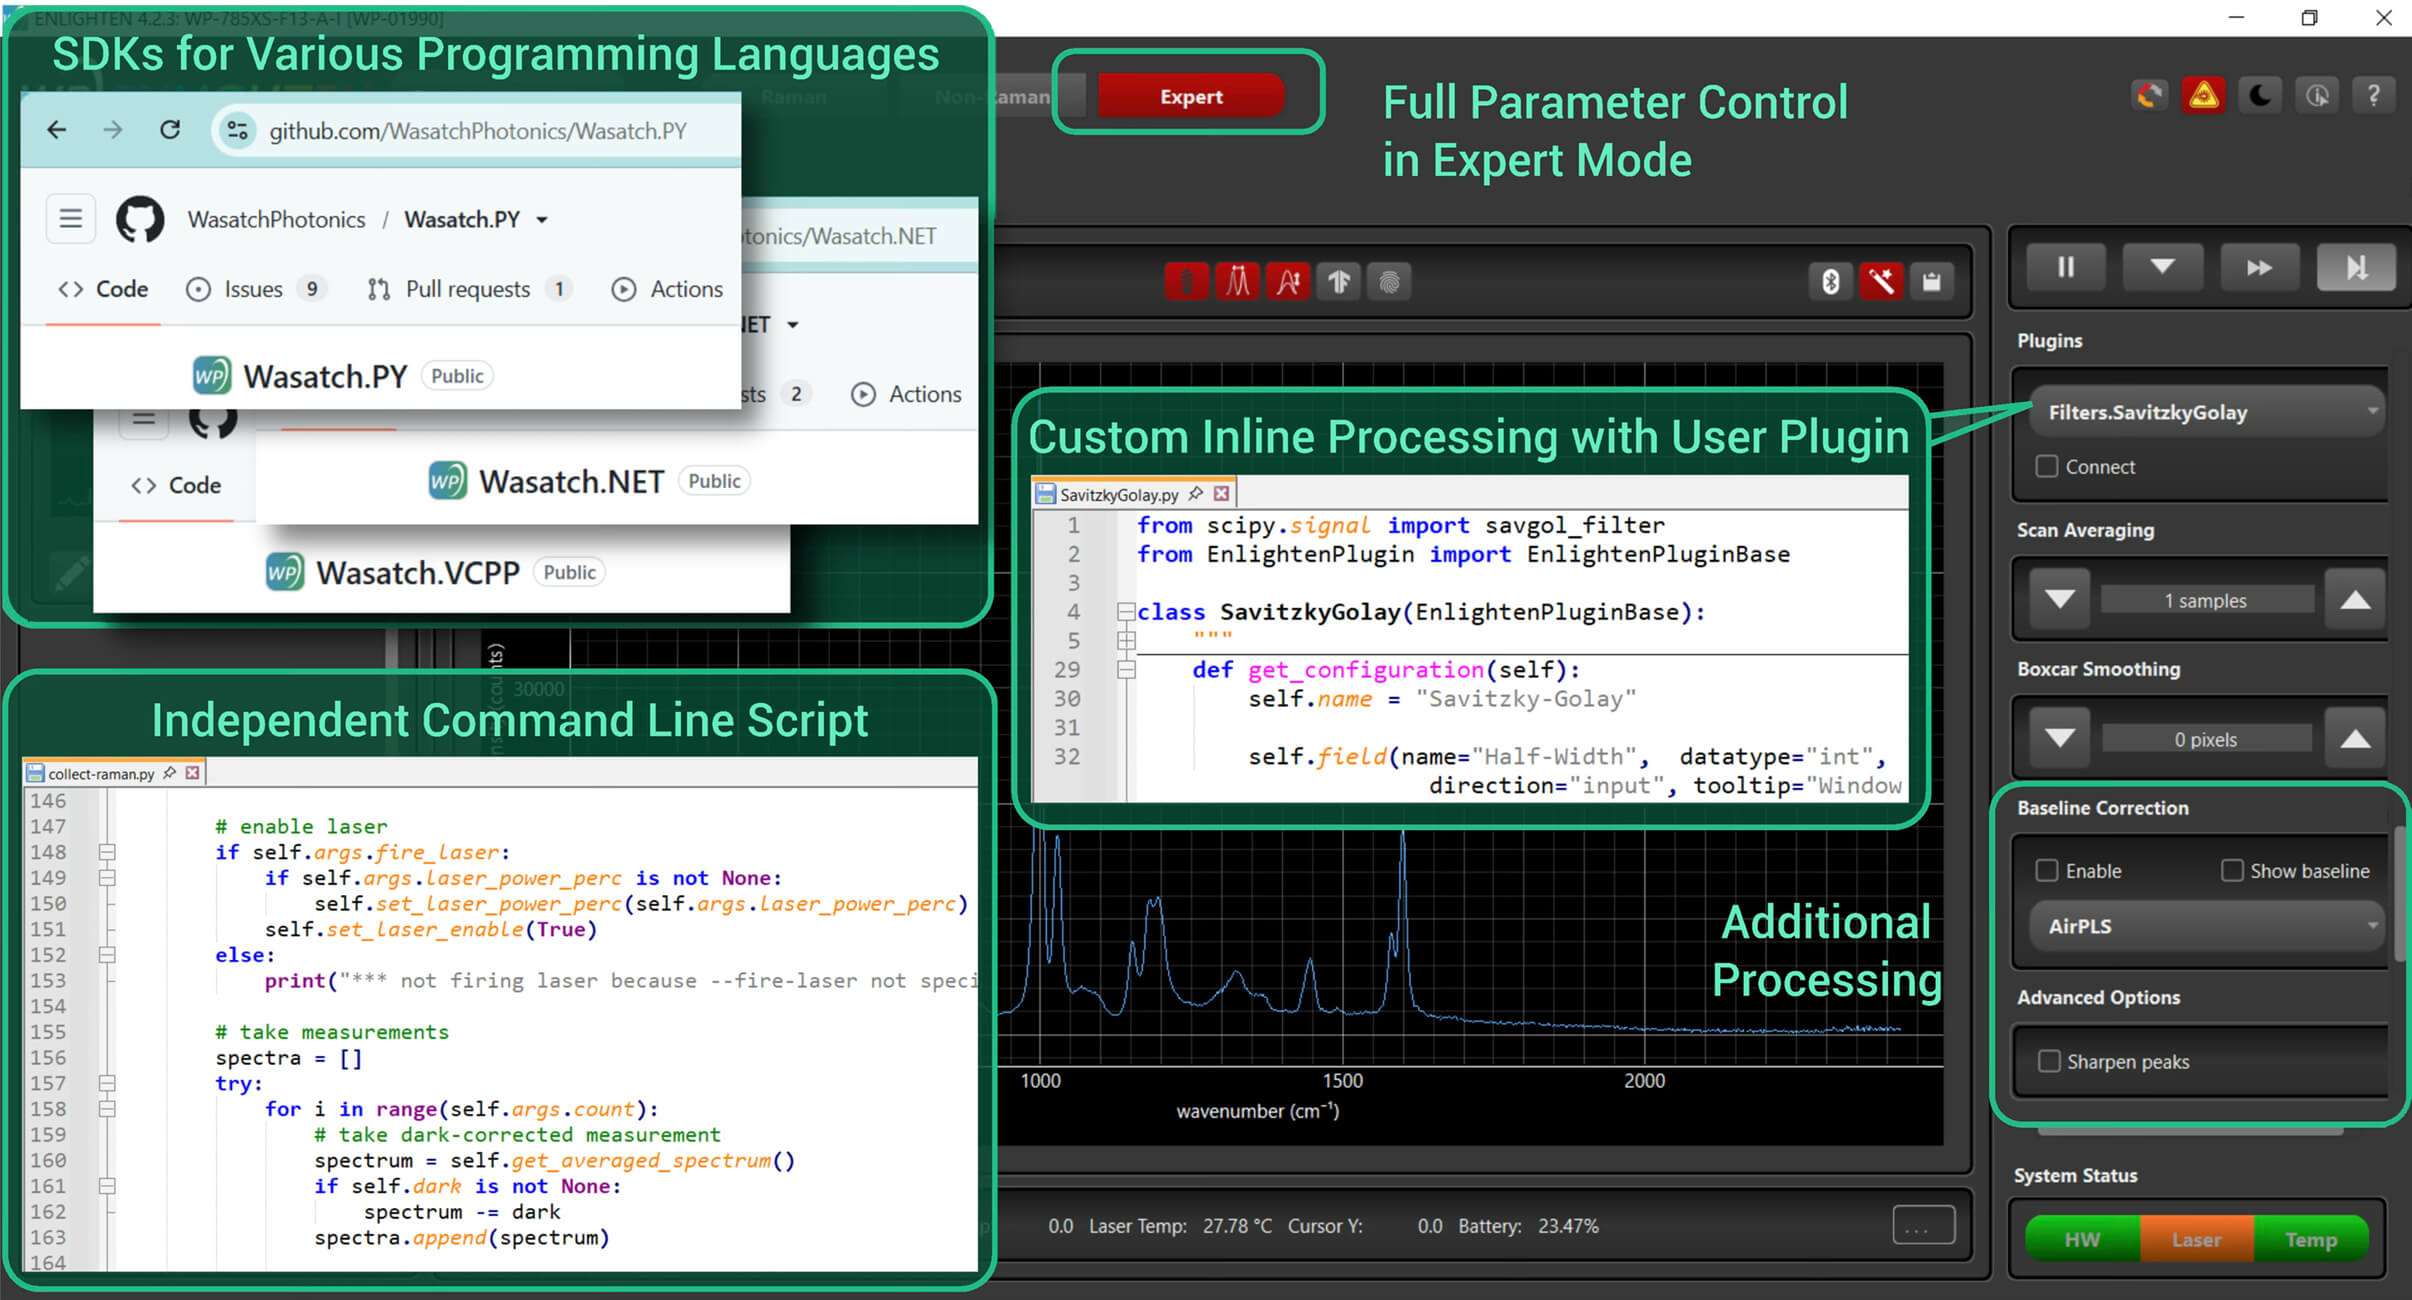Open the Pull requests tab
This screenshot has height=1300, width=2412.
[x=469, y=289]
